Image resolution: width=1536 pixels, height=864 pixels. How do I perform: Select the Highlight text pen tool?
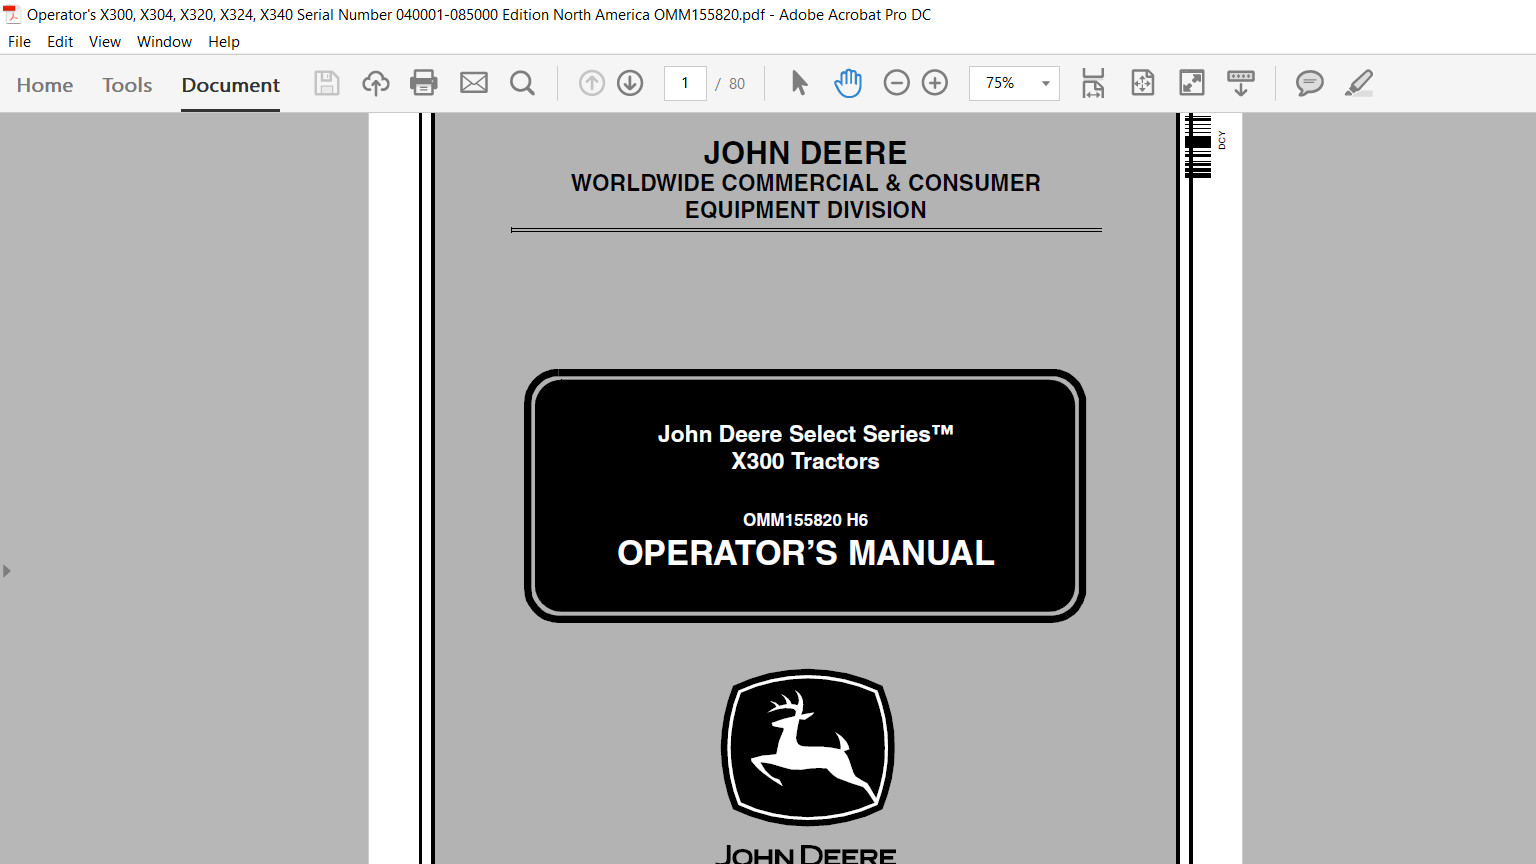click(x=1359, y=83)
